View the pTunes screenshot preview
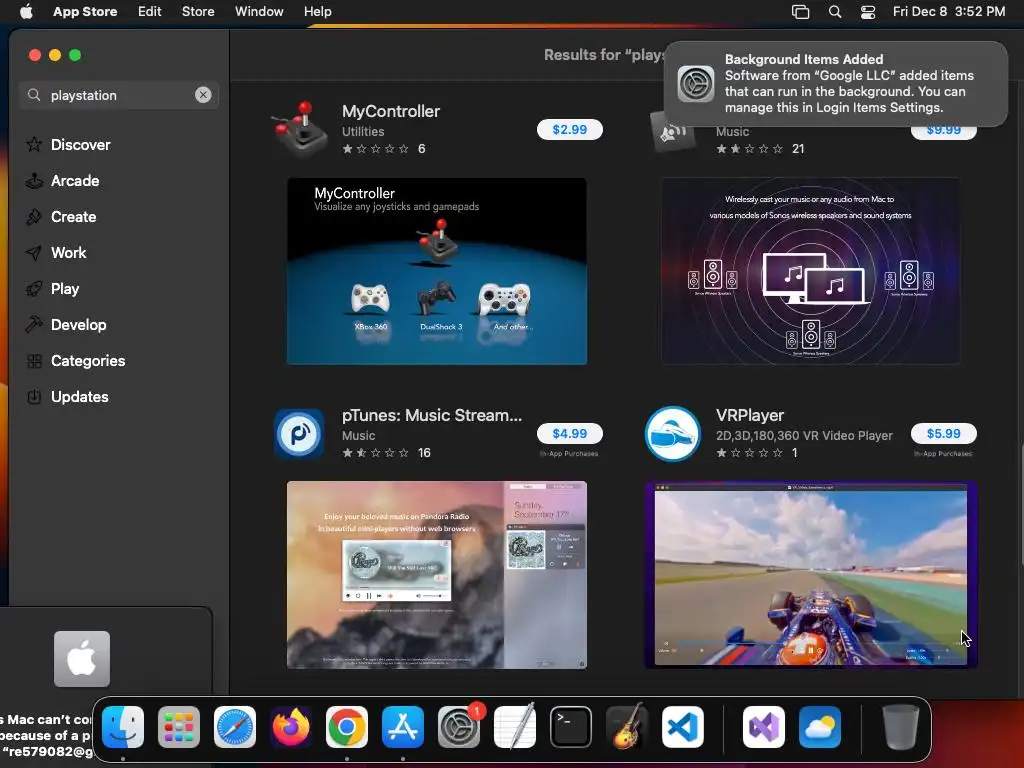The width and height of the screenshot is (1024, 768). click(x=437, y=575)
